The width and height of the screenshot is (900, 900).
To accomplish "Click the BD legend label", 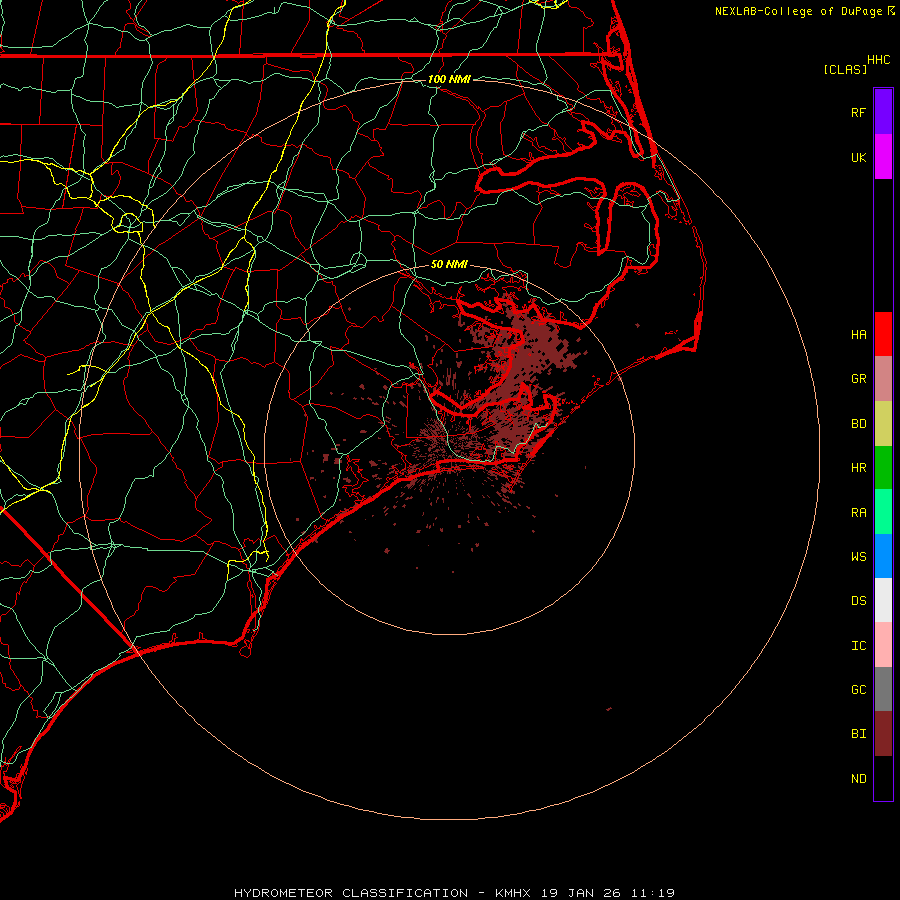I will pyautogui.click(x=859, y=424).
